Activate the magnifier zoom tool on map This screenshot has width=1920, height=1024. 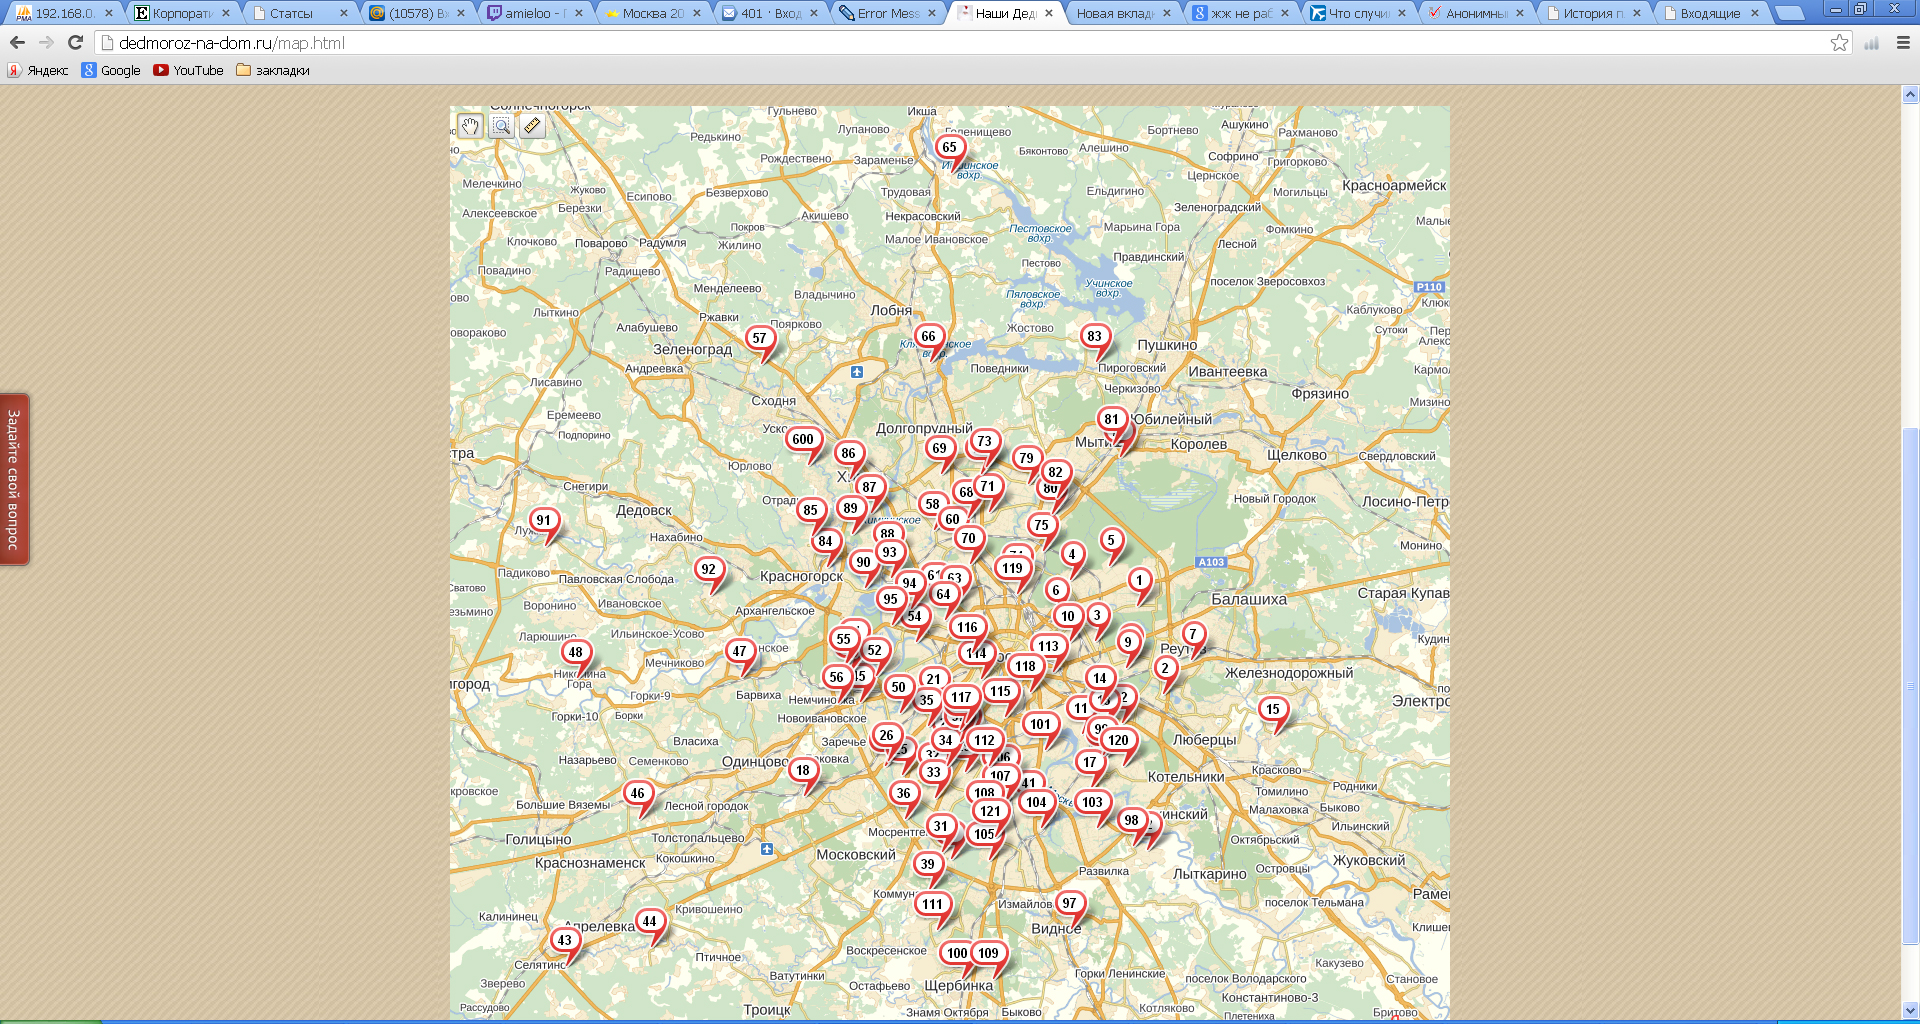tap(501, 126)
